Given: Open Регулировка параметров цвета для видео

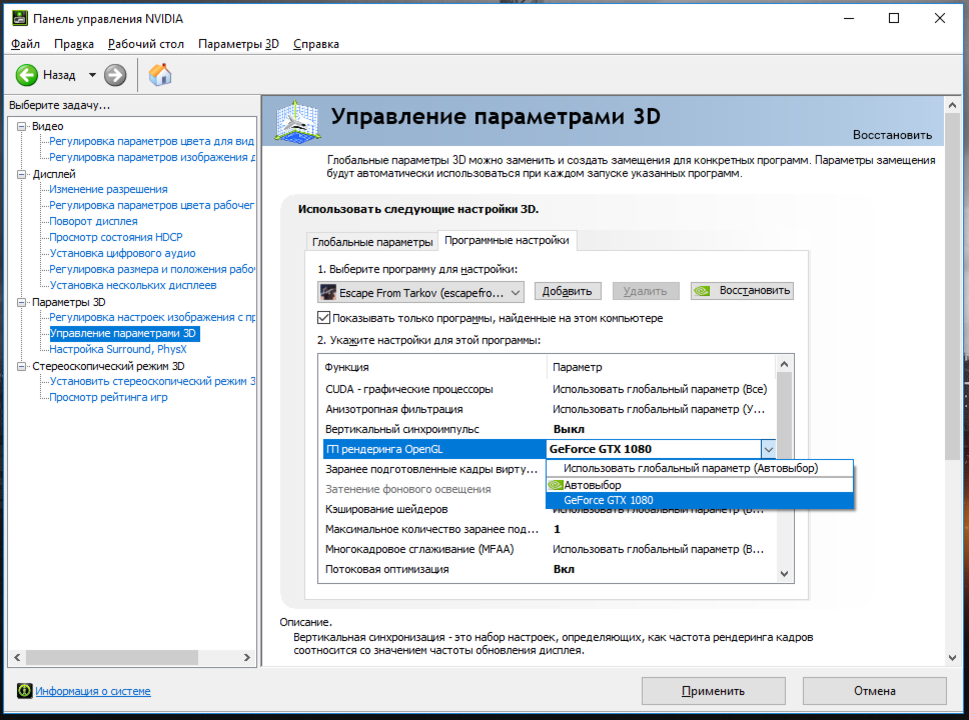Looking at the screenshot, I should [151, 141].
